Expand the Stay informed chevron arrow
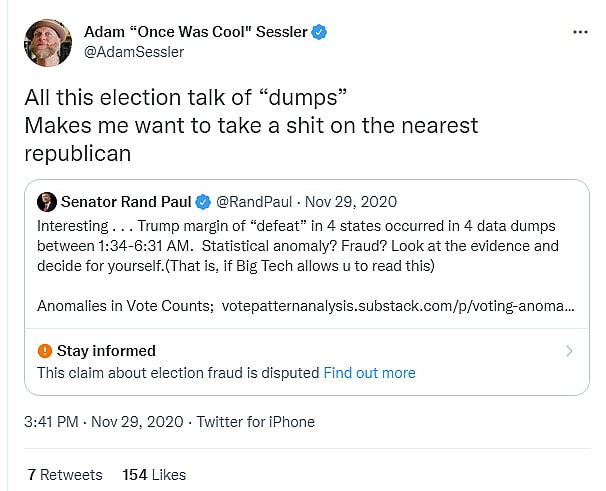Viewport: 606px width, 491px height. coord(569,351)
